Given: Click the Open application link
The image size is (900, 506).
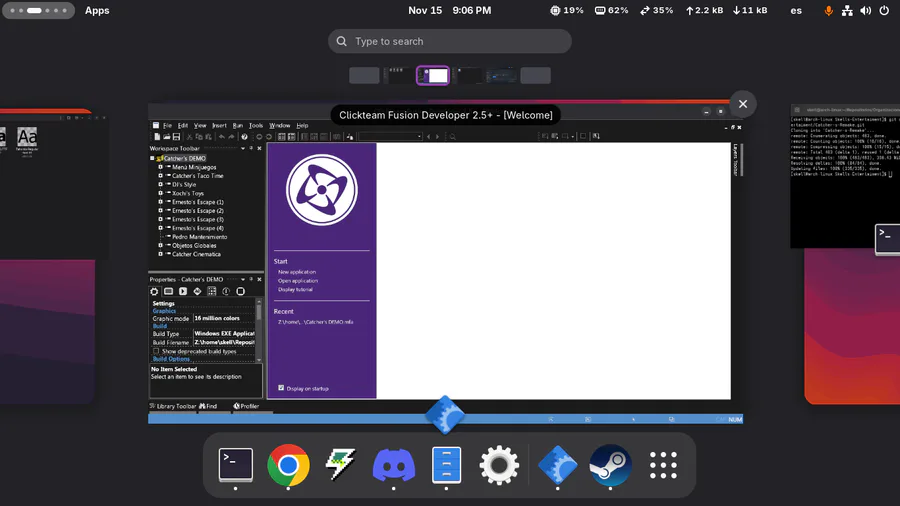Looking at the screenshot, I should (x=298, y=281).
